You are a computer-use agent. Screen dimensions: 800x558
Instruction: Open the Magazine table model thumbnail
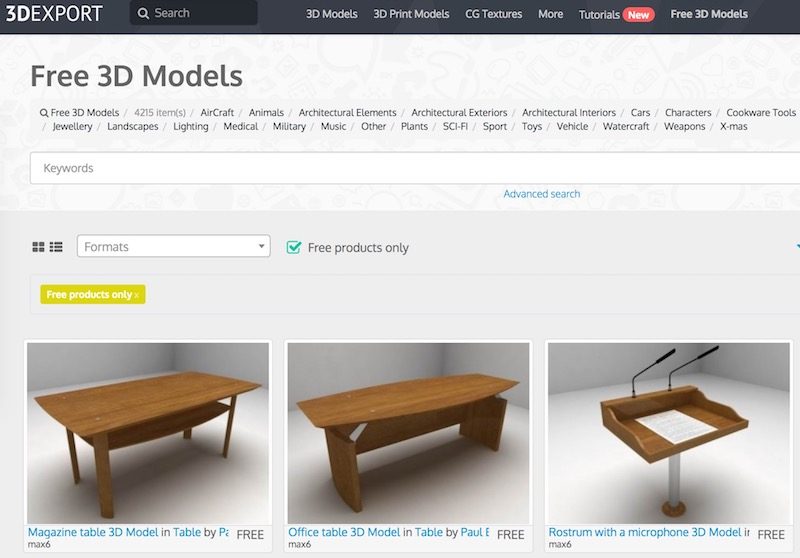(148, 433)
